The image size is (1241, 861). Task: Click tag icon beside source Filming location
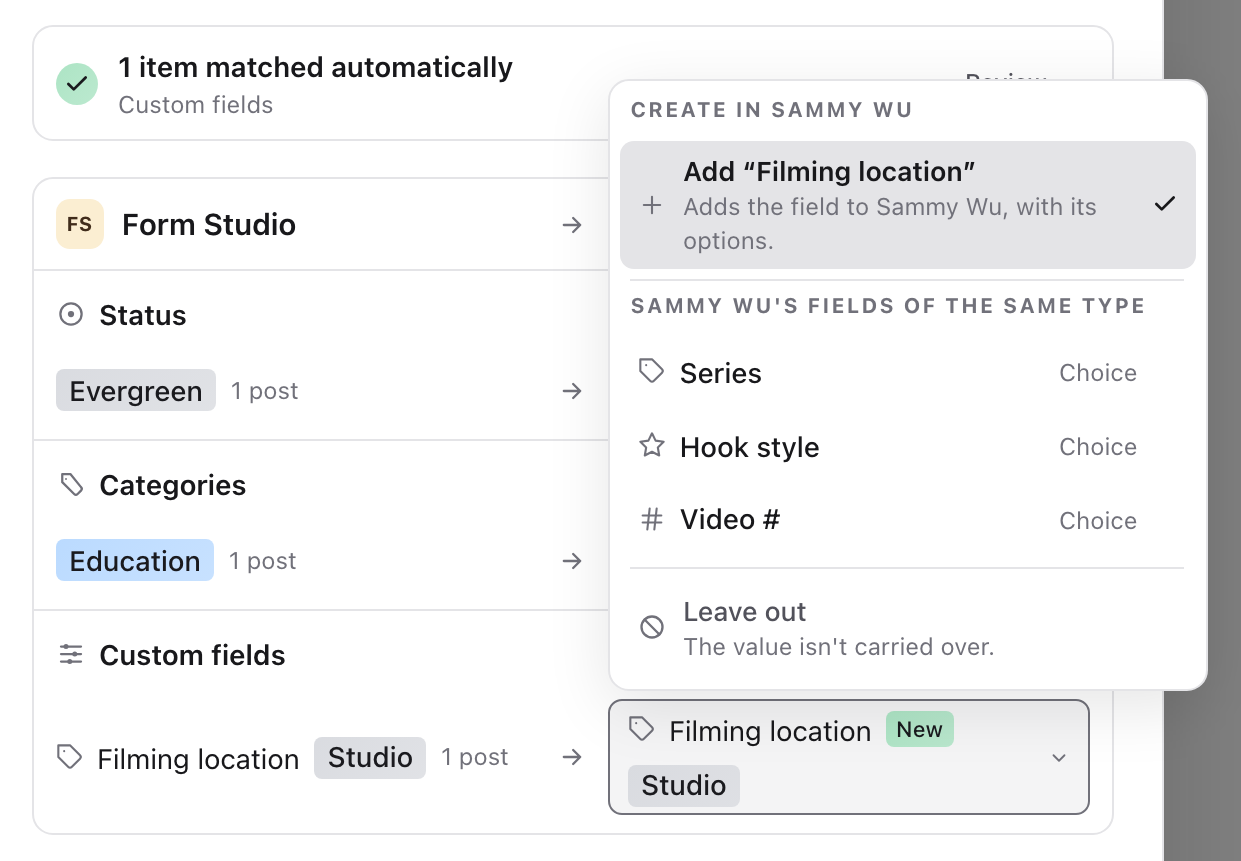click(x=69, y=757)
